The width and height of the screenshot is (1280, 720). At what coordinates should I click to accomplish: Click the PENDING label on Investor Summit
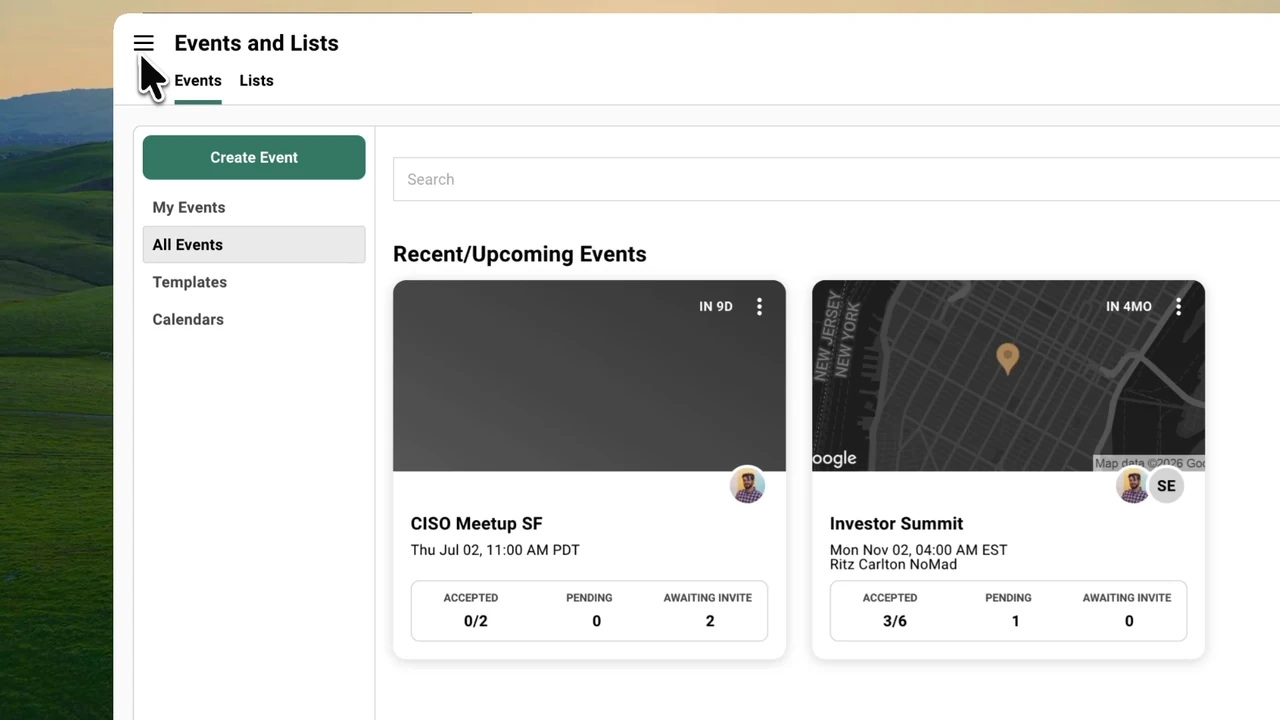click(x=1008, y=598)
